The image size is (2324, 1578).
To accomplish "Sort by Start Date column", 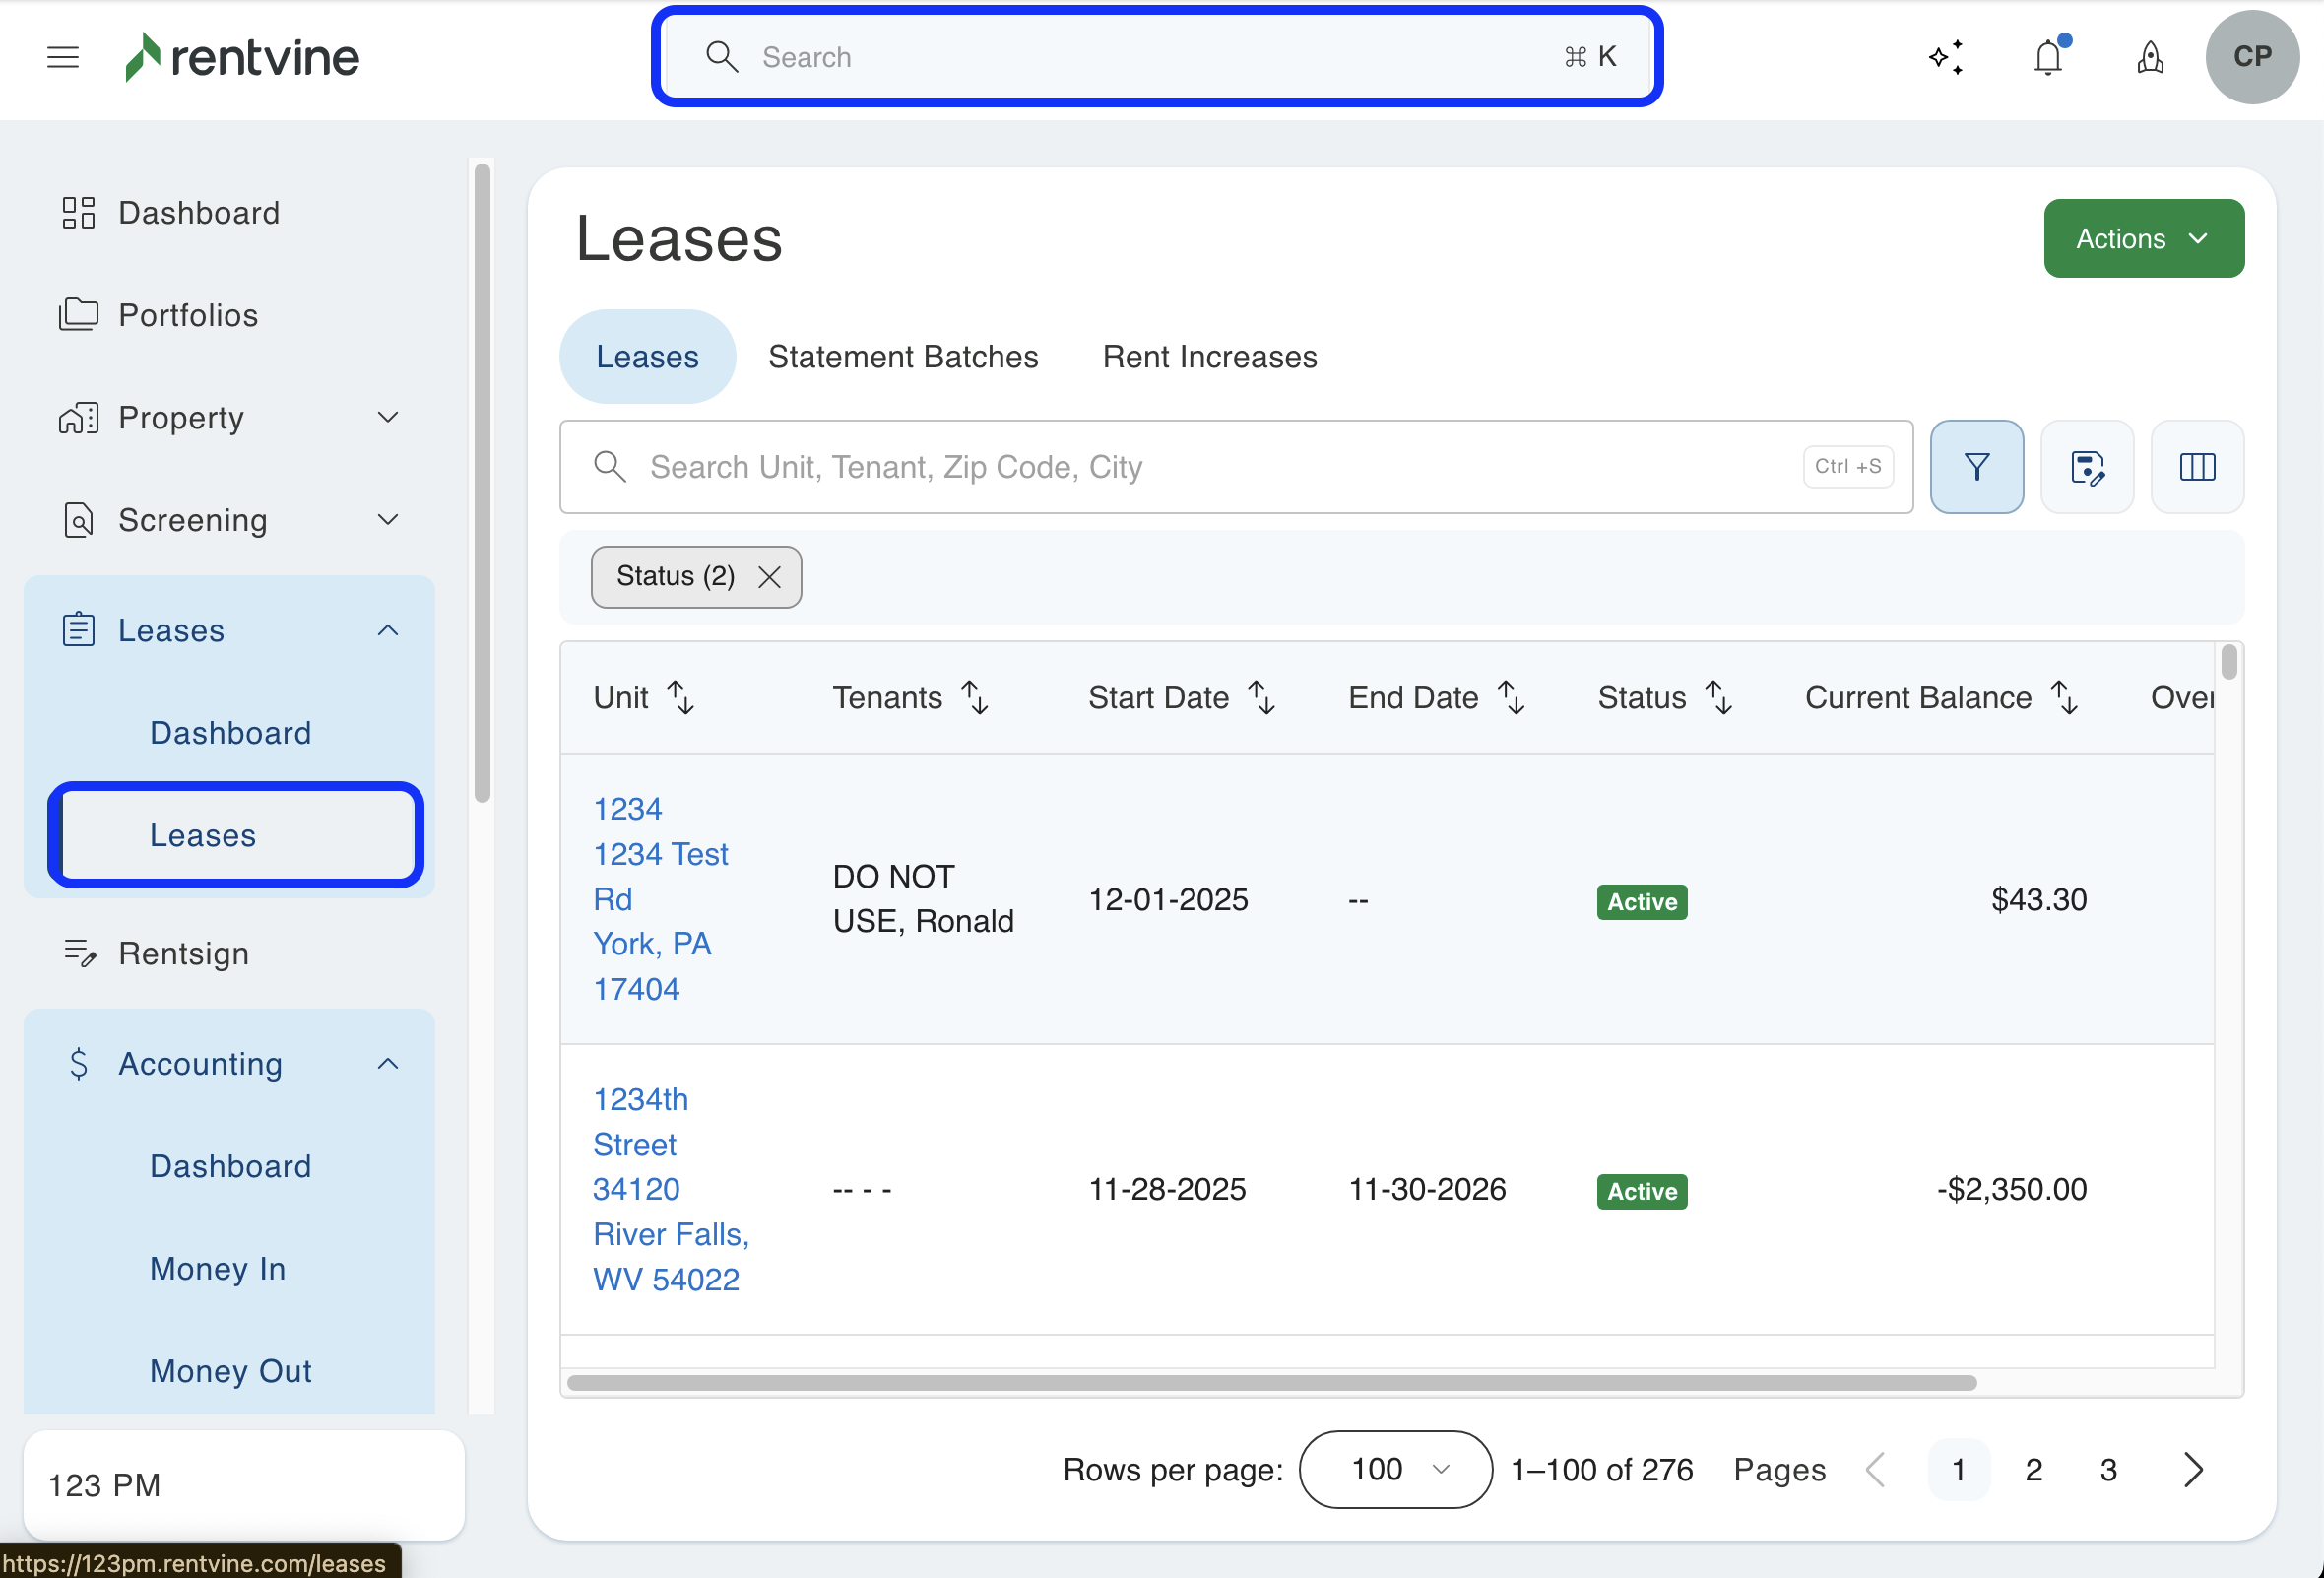I will tap(1262, 697).
